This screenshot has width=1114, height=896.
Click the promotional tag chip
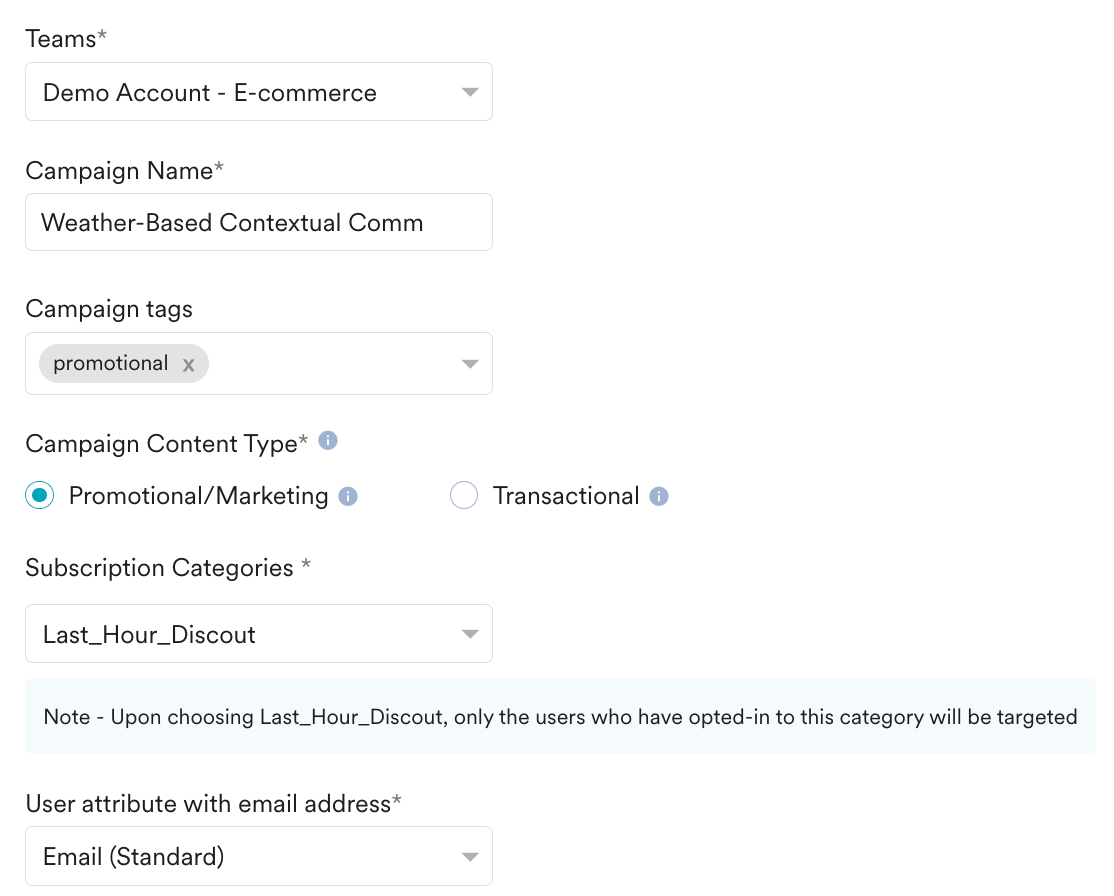111,364
